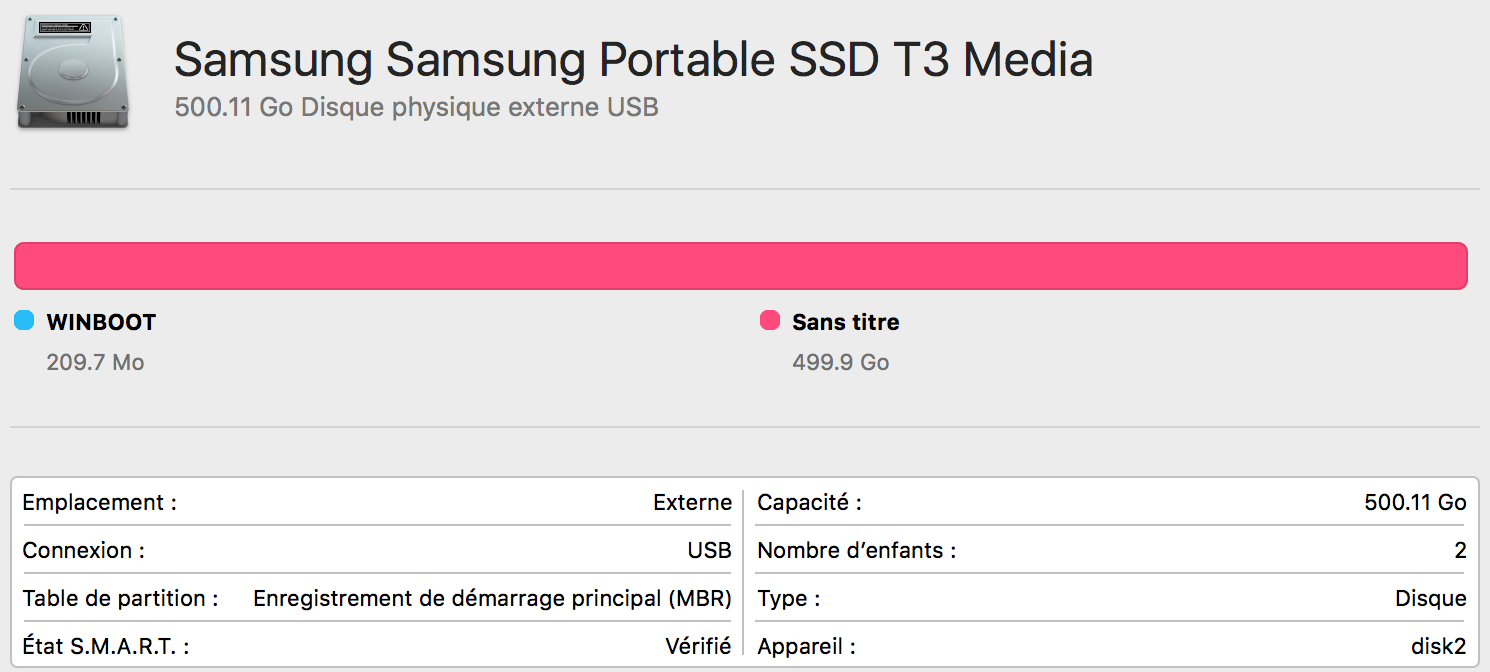Select the Externe location value
This screenshot has height=672, width=1490.
pyautogui.click(x=692, y=502)
